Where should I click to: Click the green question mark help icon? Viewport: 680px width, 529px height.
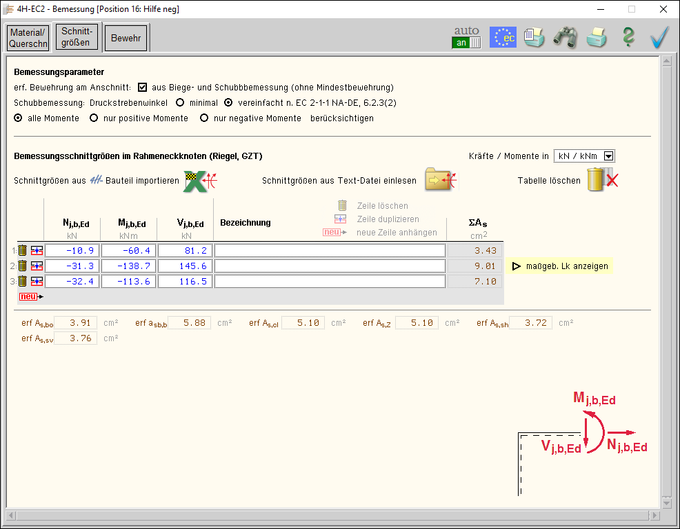click(628, 37)
